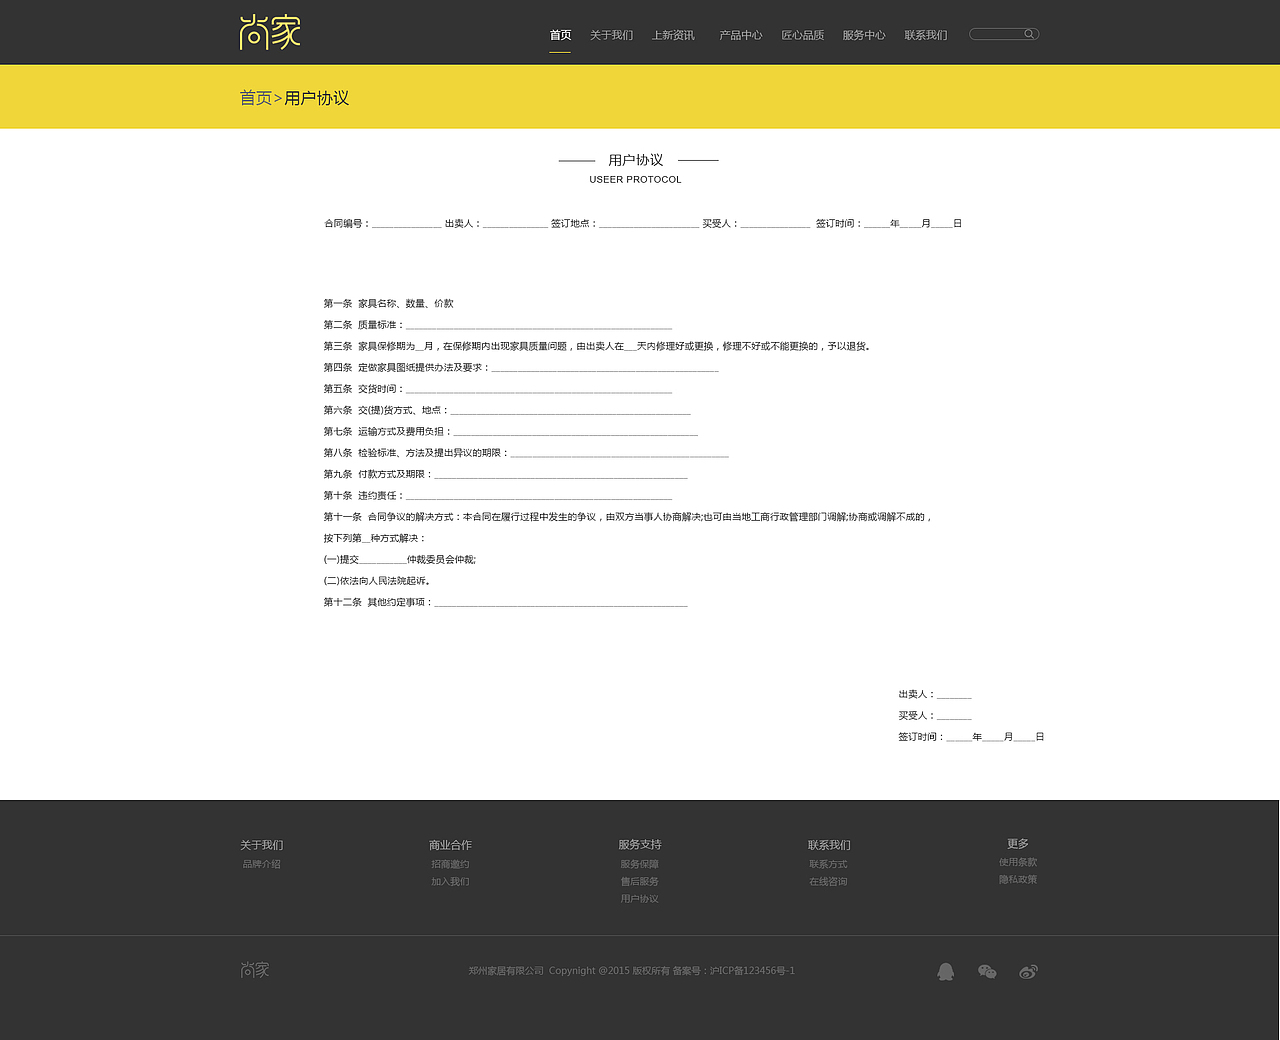This screenshot has width=1280, height=1040.
Task: Click the 第四条 定做家具图纸 line
Action: 521,368
